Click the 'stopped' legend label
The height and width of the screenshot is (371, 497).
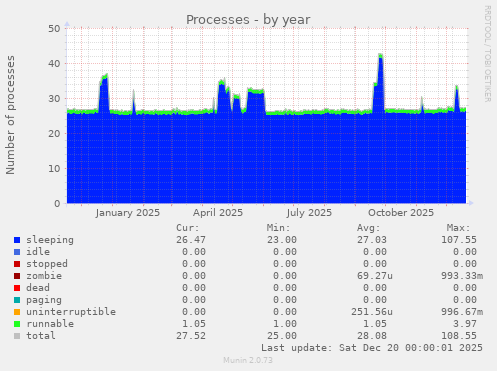click(x=47, y=264)
